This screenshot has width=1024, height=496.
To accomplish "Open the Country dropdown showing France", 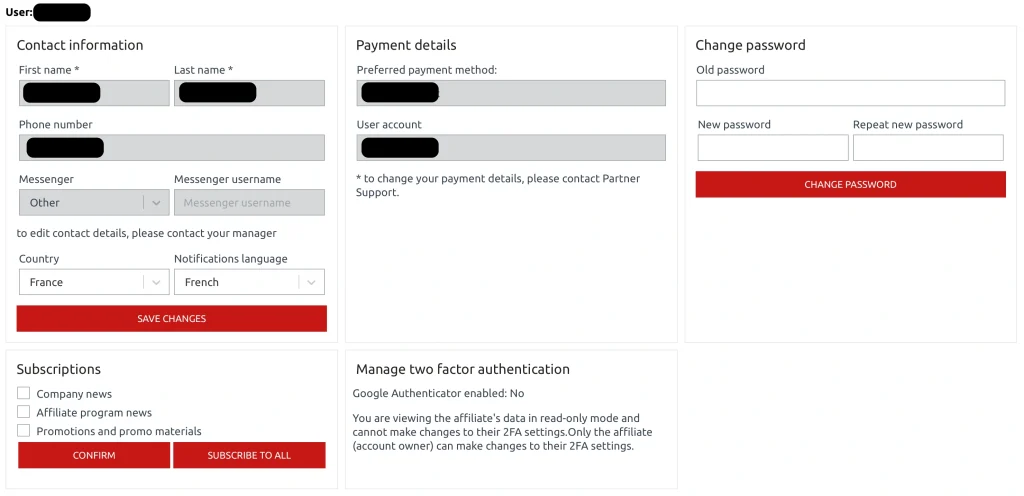I will click(94, 282).
